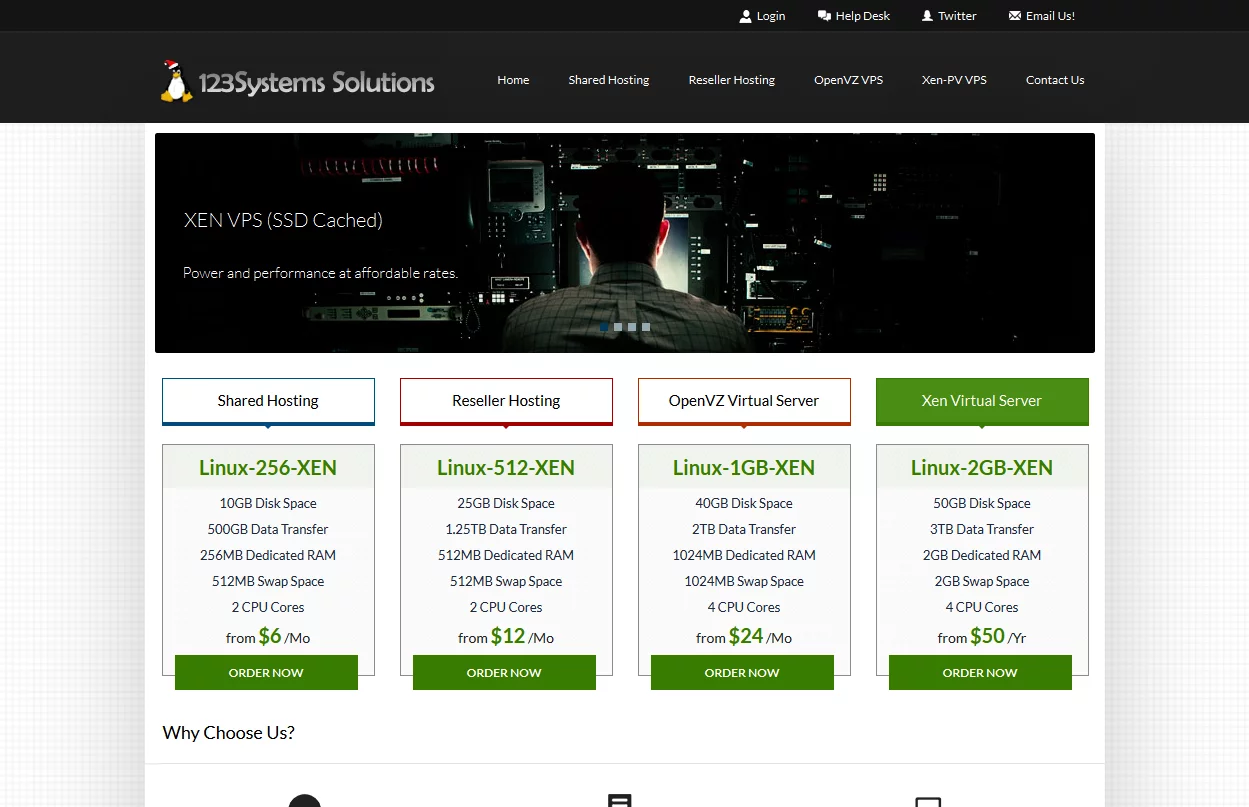Click the '500GB Data Transfer' line
1249x807 pixels.
(x=268, y=529)
